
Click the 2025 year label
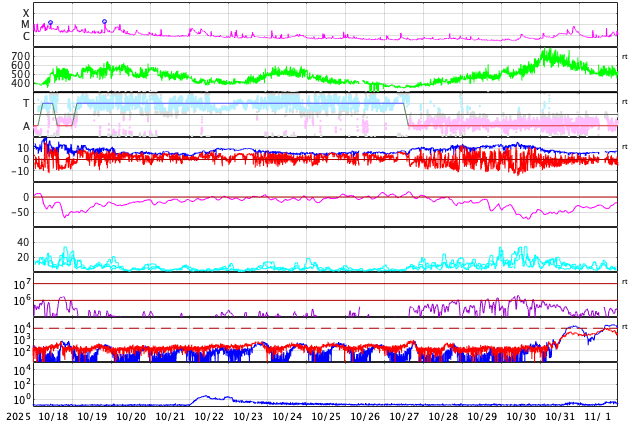pyautogui.click(x=18, y=416)
